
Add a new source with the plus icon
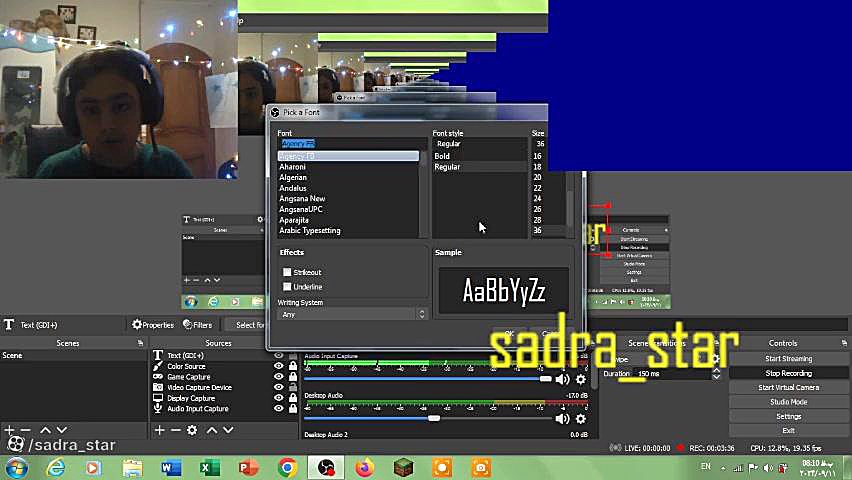coord(159,430)
